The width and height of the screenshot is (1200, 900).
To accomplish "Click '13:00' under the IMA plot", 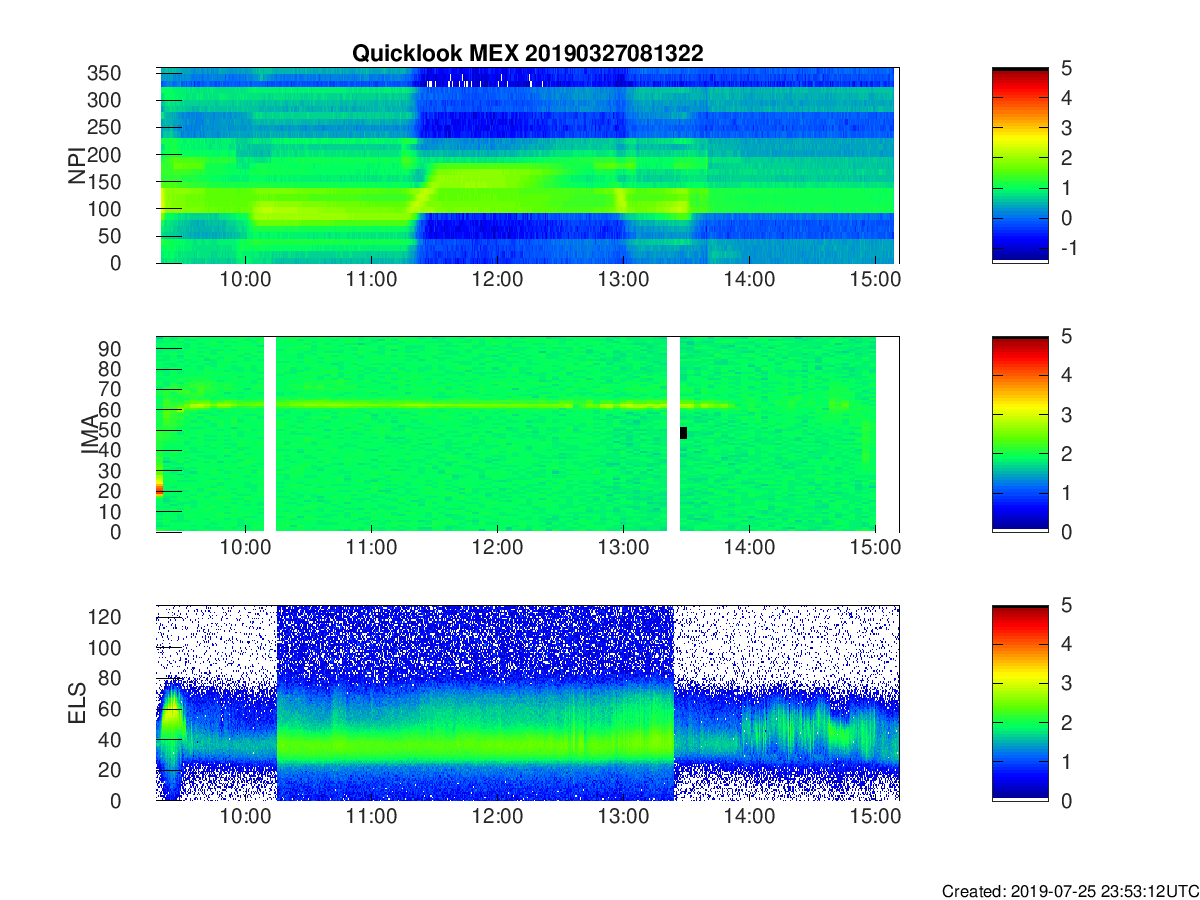I will click(x=623, y=550).
